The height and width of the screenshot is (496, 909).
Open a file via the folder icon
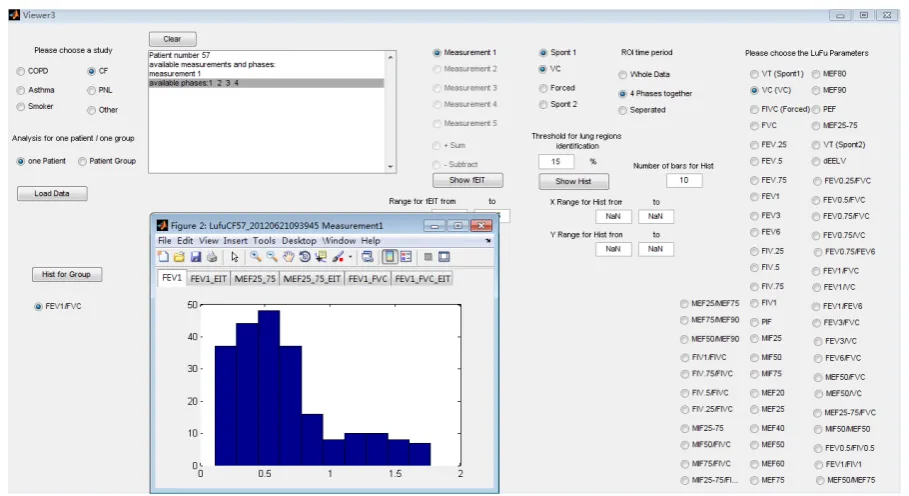pos(179,257)
